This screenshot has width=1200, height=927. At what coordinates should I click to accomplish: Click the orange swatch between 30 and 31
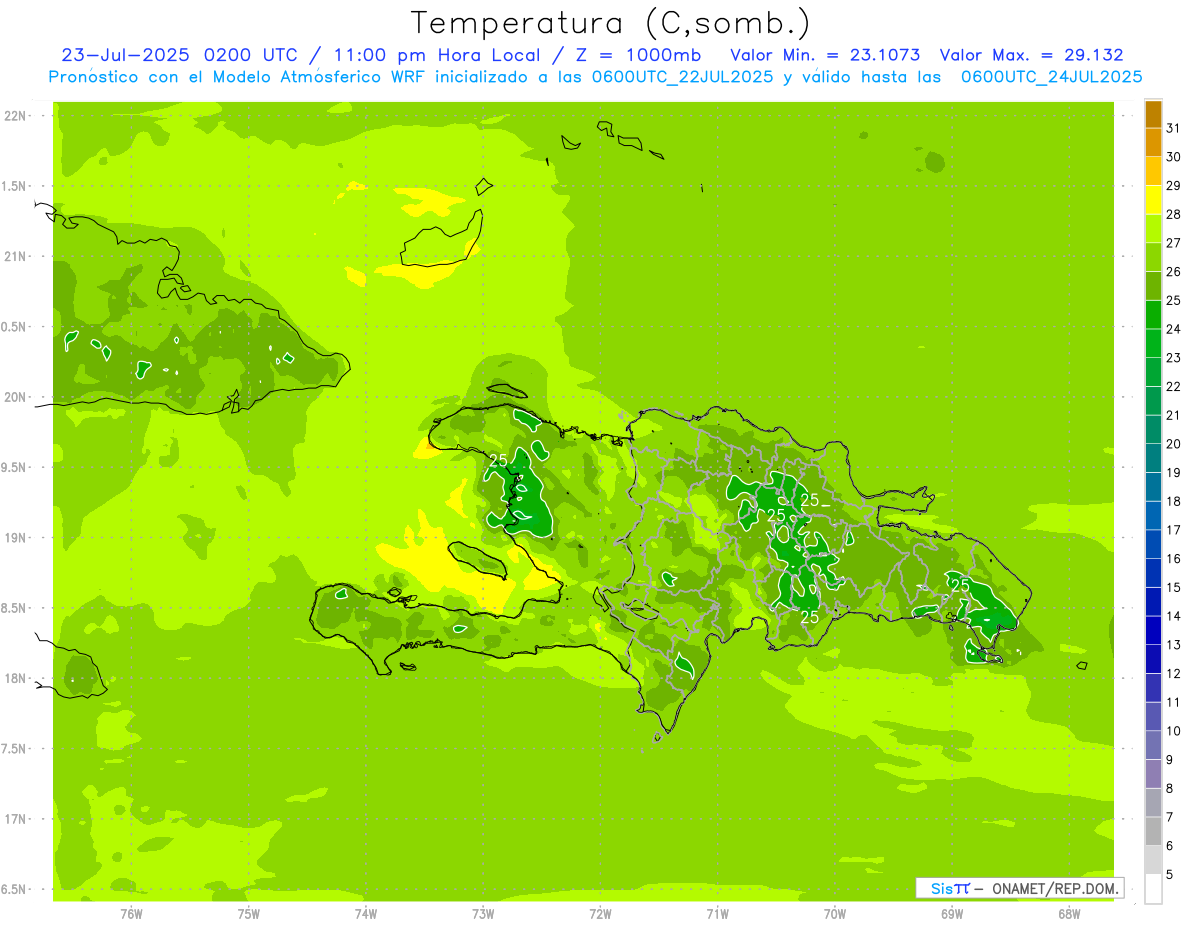tap(1153, 142)
